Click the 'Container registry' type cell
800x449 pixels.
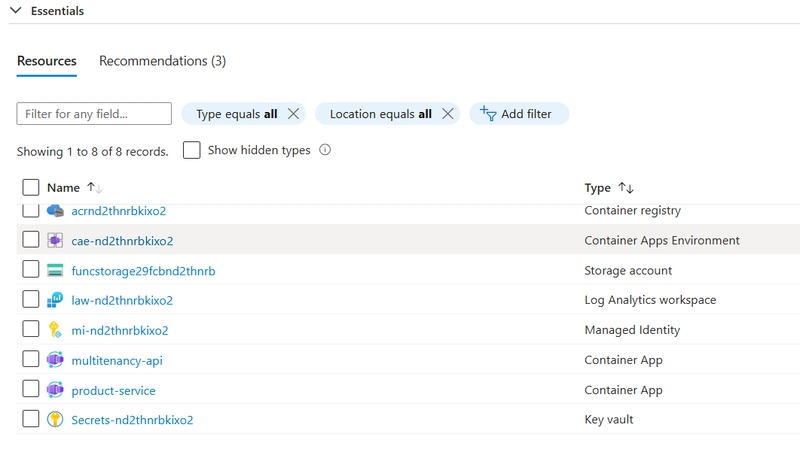pyautogui.click(x=633, y=210)
